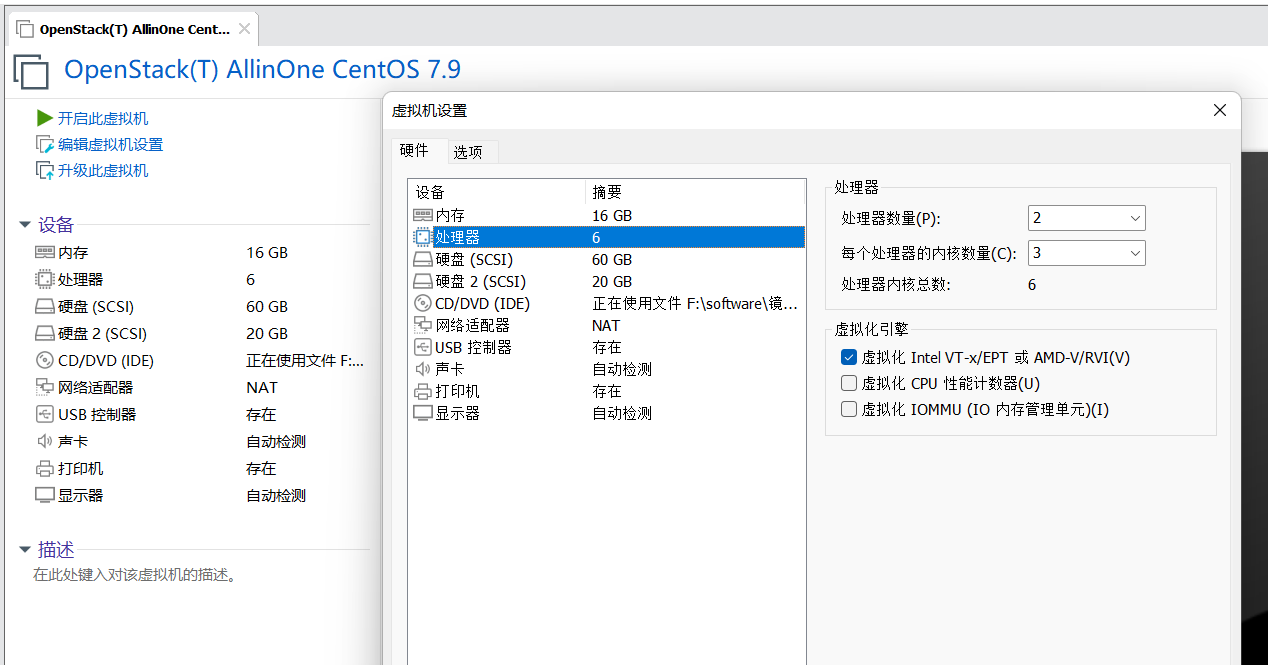Screen dimensions: 1268x665
Task: Click the edit VM settings icon
Action: tap(45, 145)
